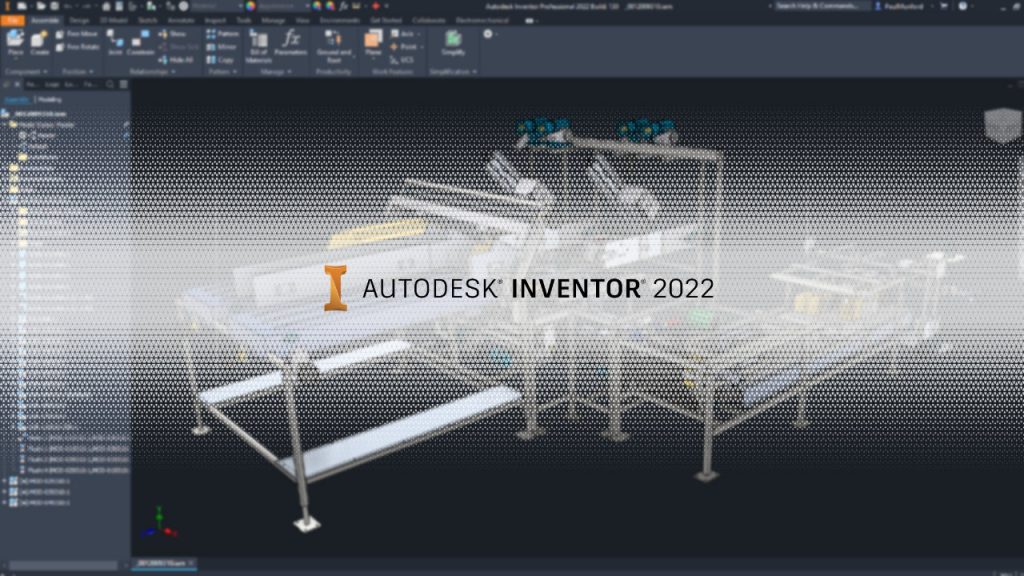
Task: Switch to the Inspect ribbon tab
Action: [x=216, y=20]
